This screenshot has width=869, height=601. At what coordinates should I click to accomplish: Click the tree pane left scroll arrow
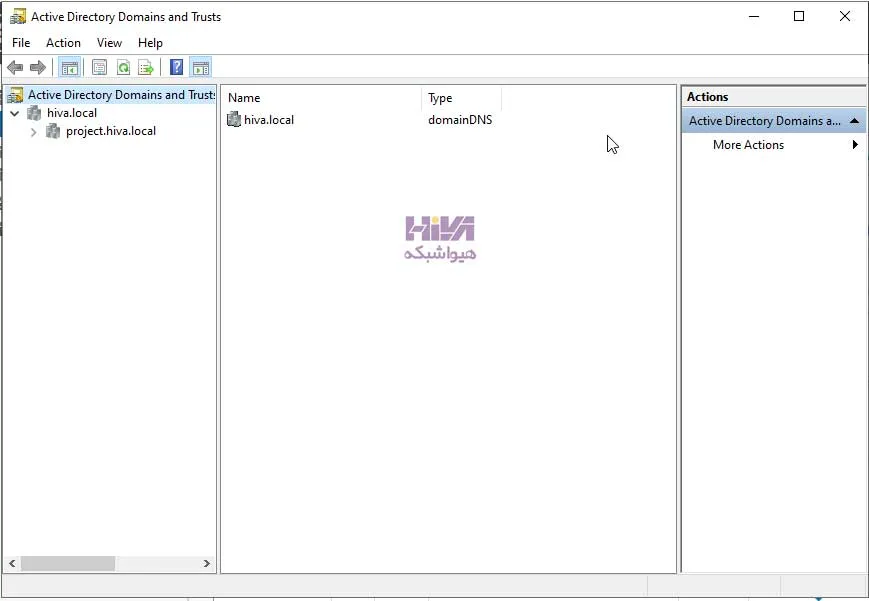12,563
